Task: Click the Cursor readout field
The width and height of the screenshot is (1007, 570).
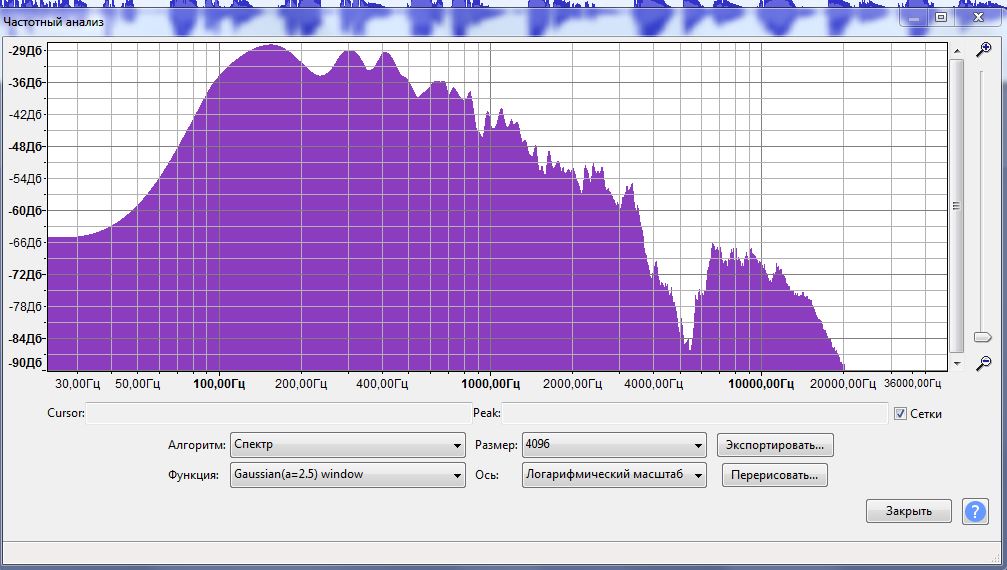Action: pyautogui.click(x=278, y=413)
